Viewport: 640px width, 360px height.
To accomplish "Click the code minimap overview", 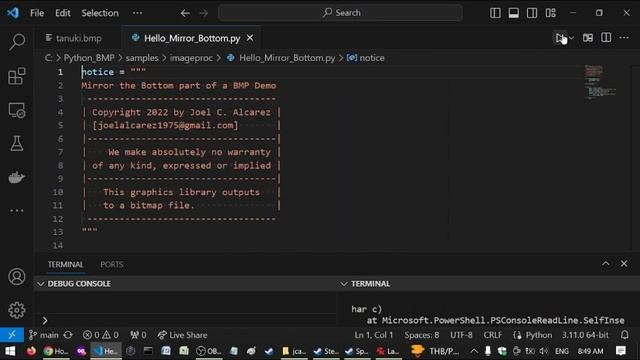I will coord(600,82).
